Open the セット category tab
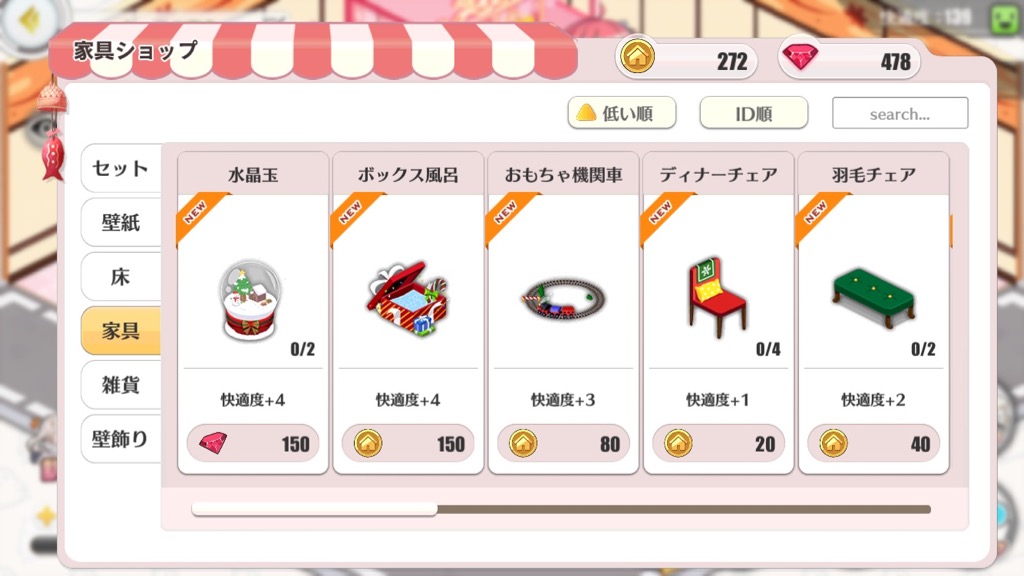 [x=121, y=168]
